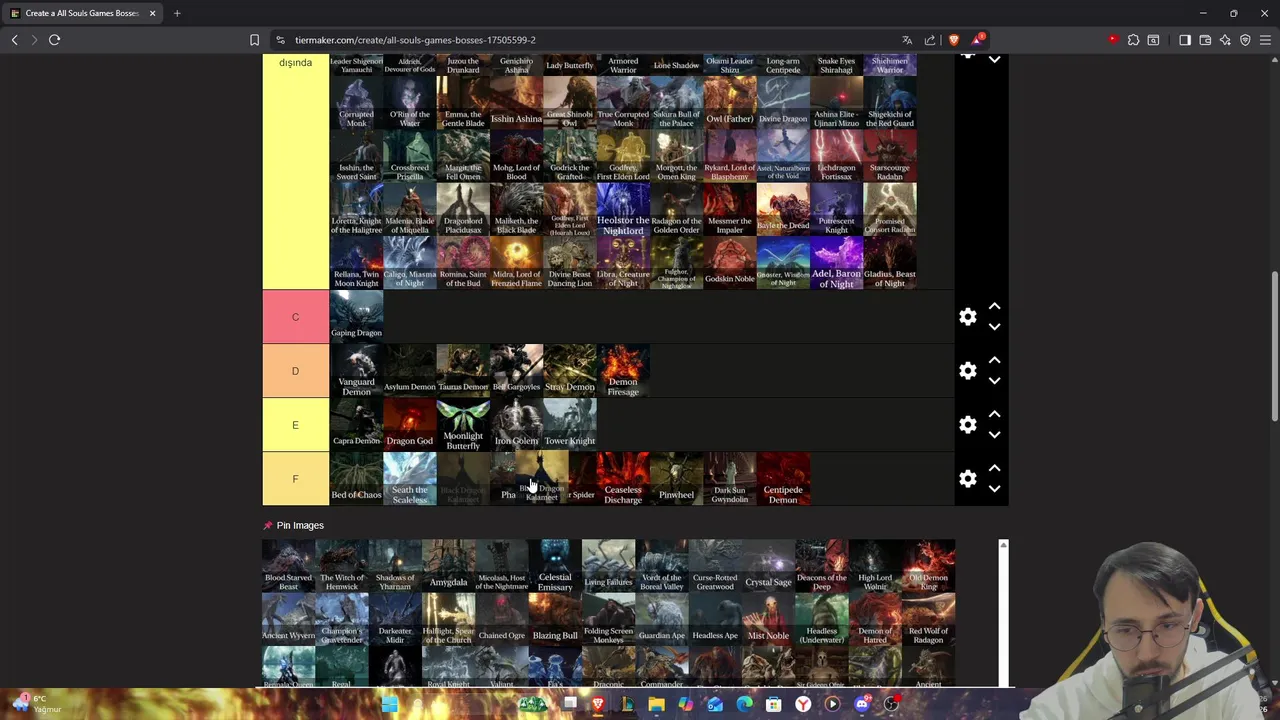Open the Brave wallet icon

pos(1205,40)
